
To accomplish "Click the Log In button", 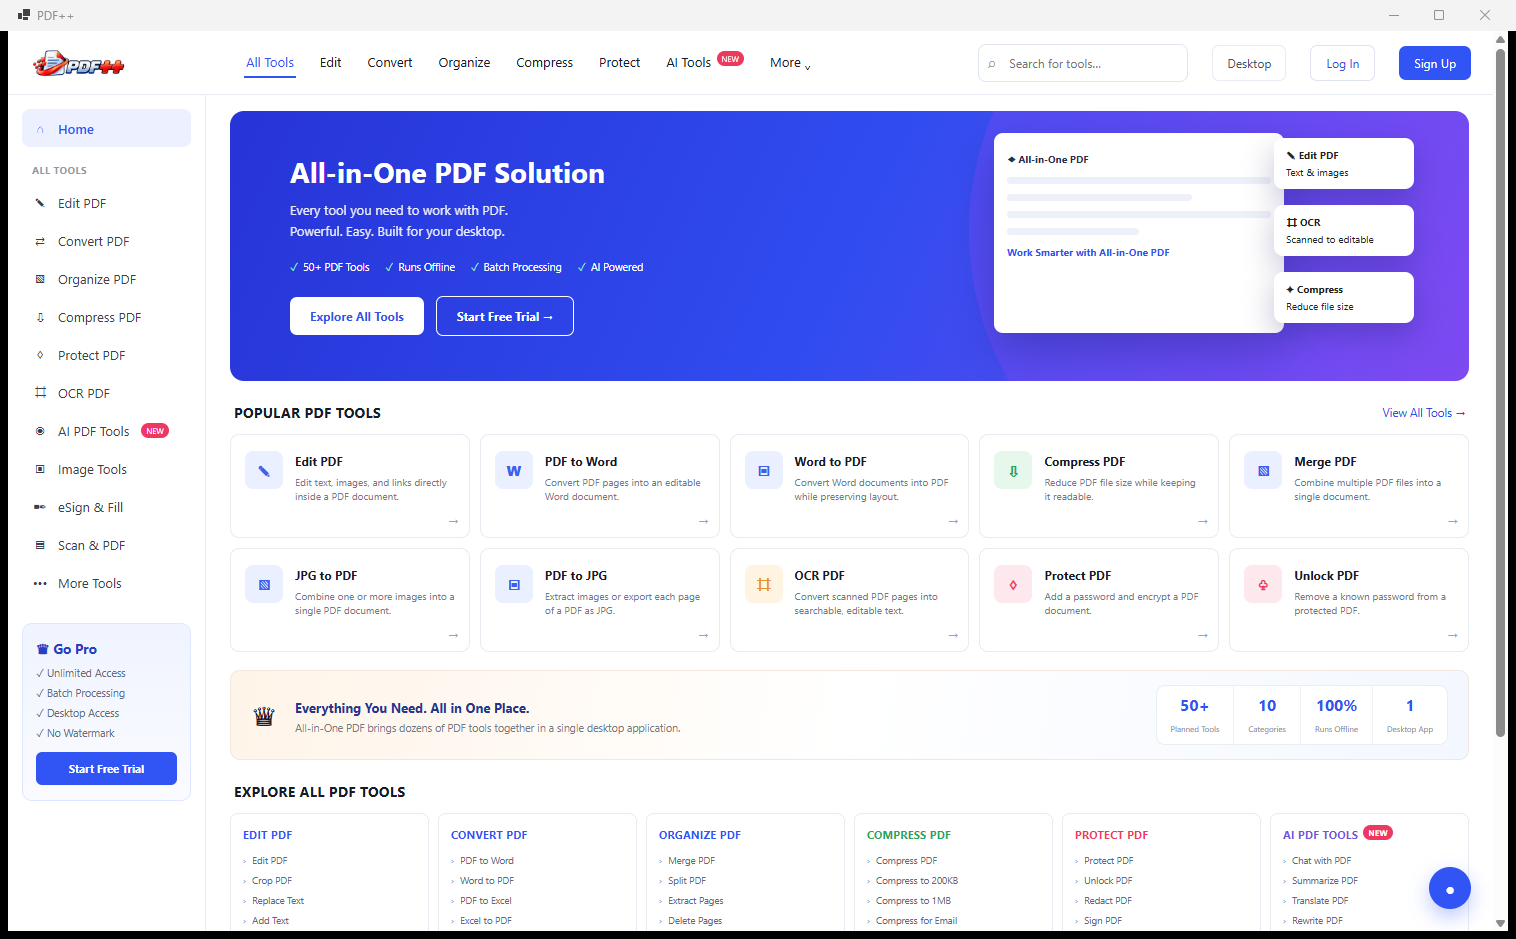I will (x=1342, y=63).
